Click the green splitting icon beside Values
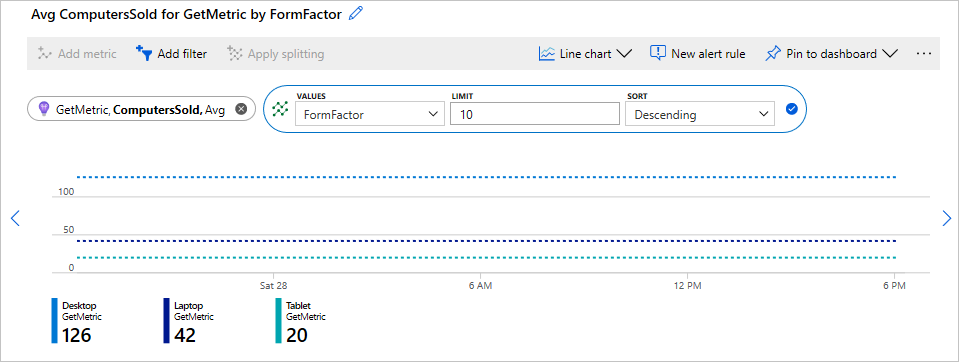Image resolution: width=959 pixels, height=362 pixels. point(280,109)
